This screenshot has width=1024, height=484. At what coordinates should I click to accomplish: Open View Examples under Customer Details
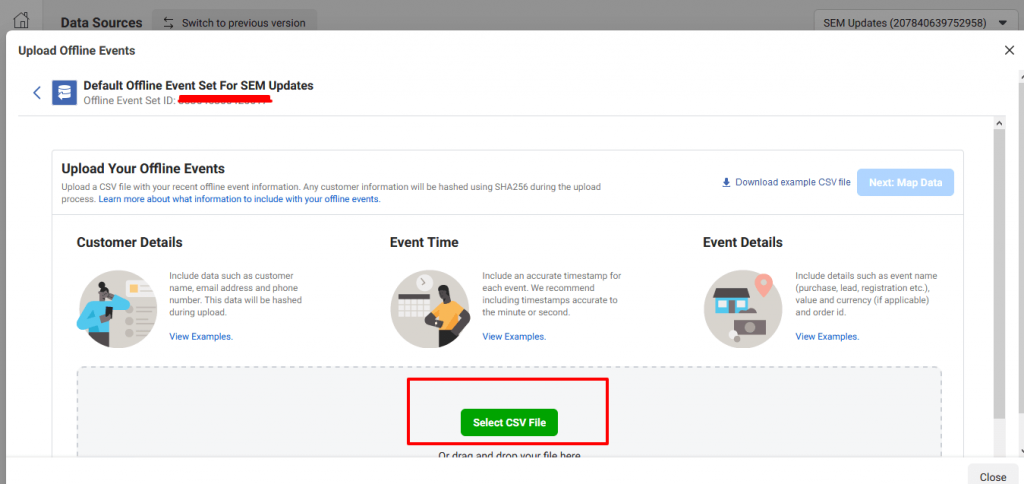coord(200,336)
